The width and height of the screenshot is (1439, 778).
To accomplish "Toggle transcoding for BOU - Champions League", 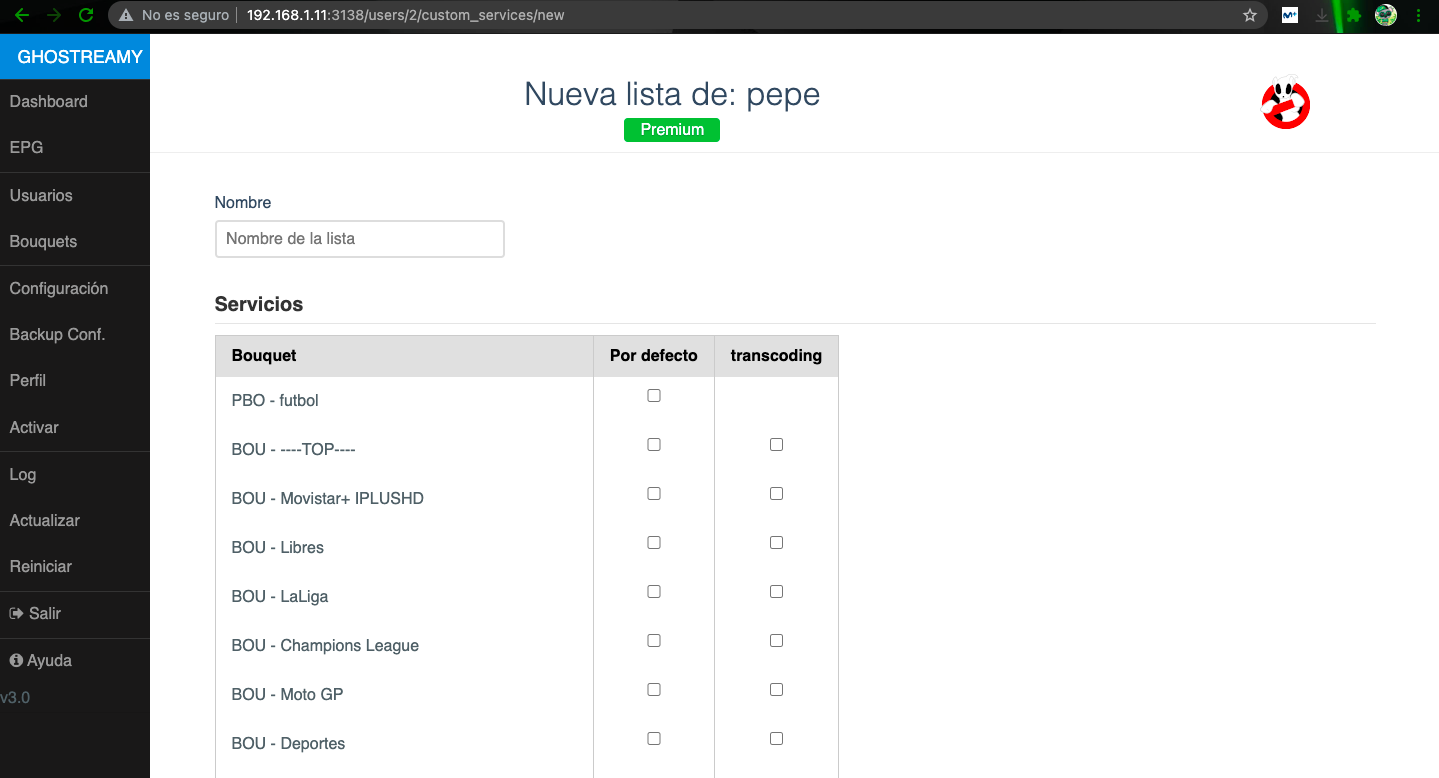I will 776,641.
